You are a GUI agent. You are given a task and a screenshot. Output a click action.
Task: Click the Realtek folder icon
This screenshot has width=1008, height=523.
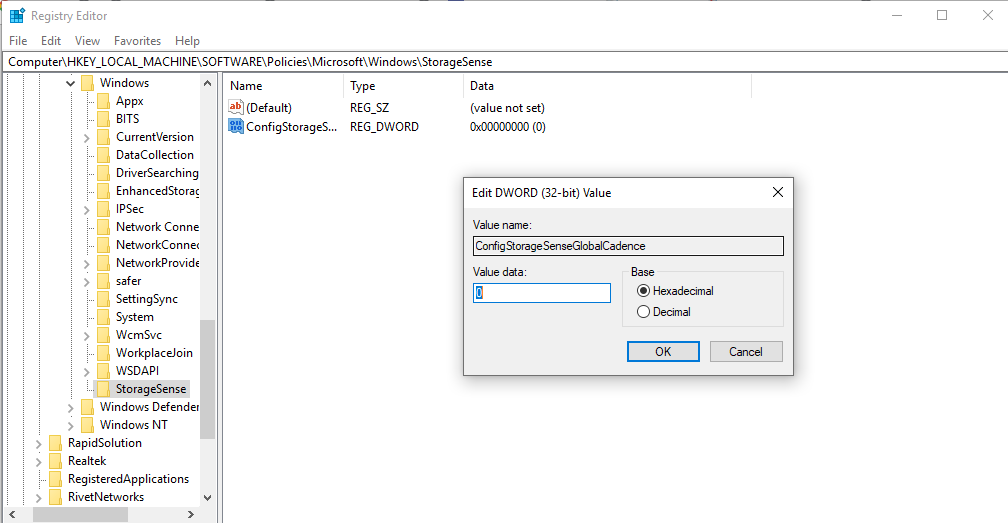(56, 461)
